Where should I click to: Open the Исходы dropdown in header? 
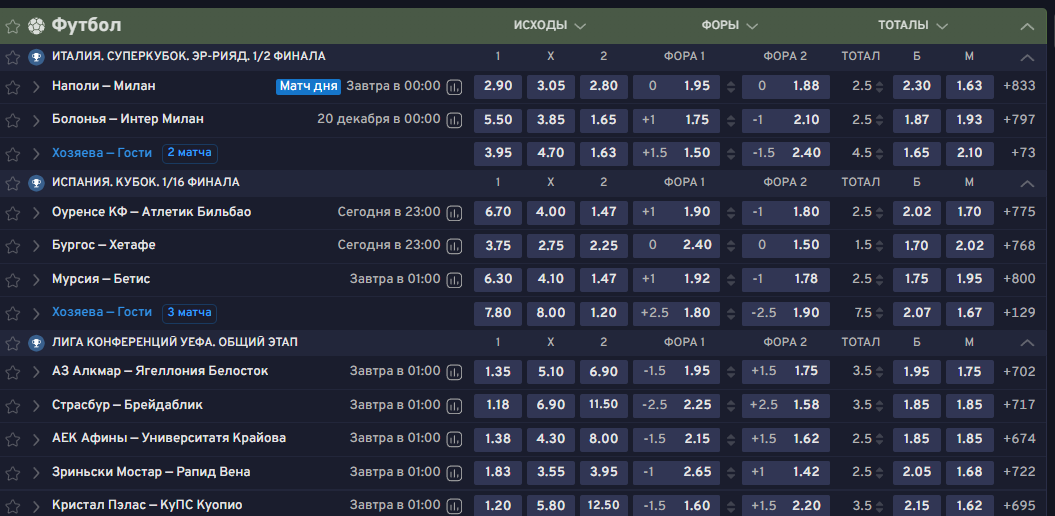[550, 25]
